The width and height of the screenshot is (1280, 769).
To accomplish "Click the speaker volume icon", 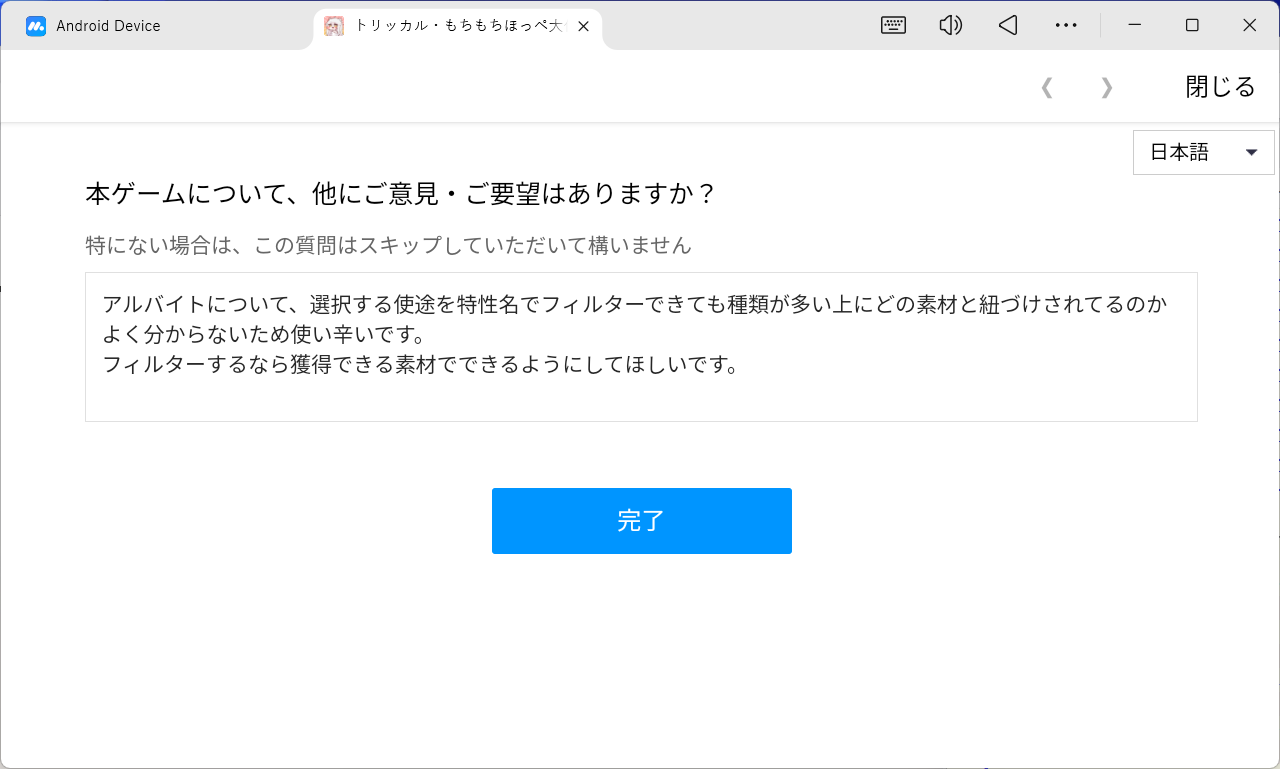I will [x=950, y=26].
